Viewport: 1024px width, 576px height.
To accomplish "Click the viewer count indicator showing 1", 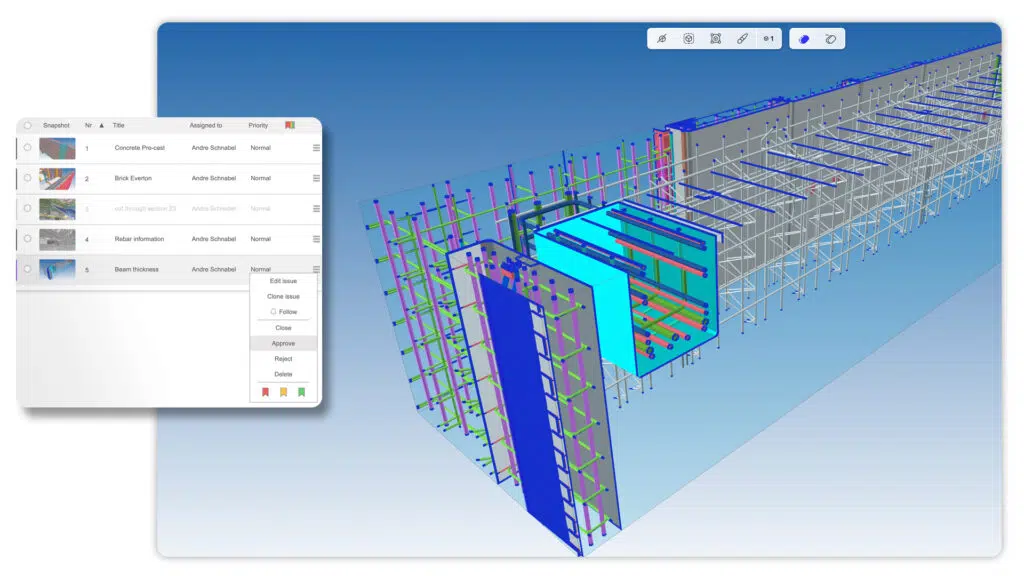I will [x=768, y=39].
